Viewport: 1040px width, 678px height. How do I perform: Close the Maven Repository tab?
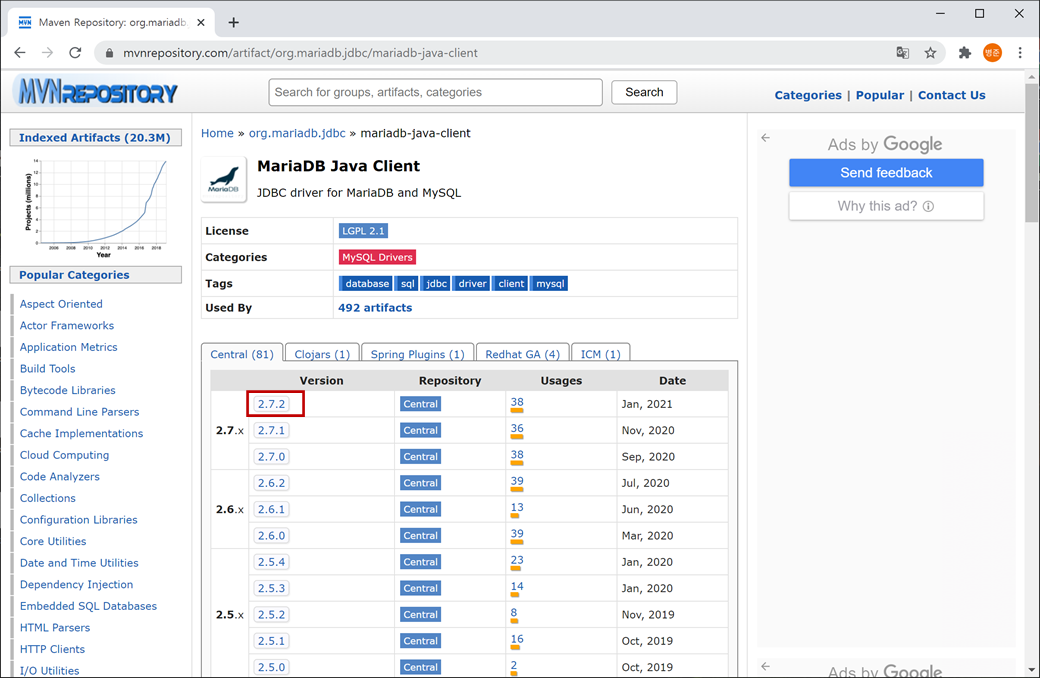201,23
